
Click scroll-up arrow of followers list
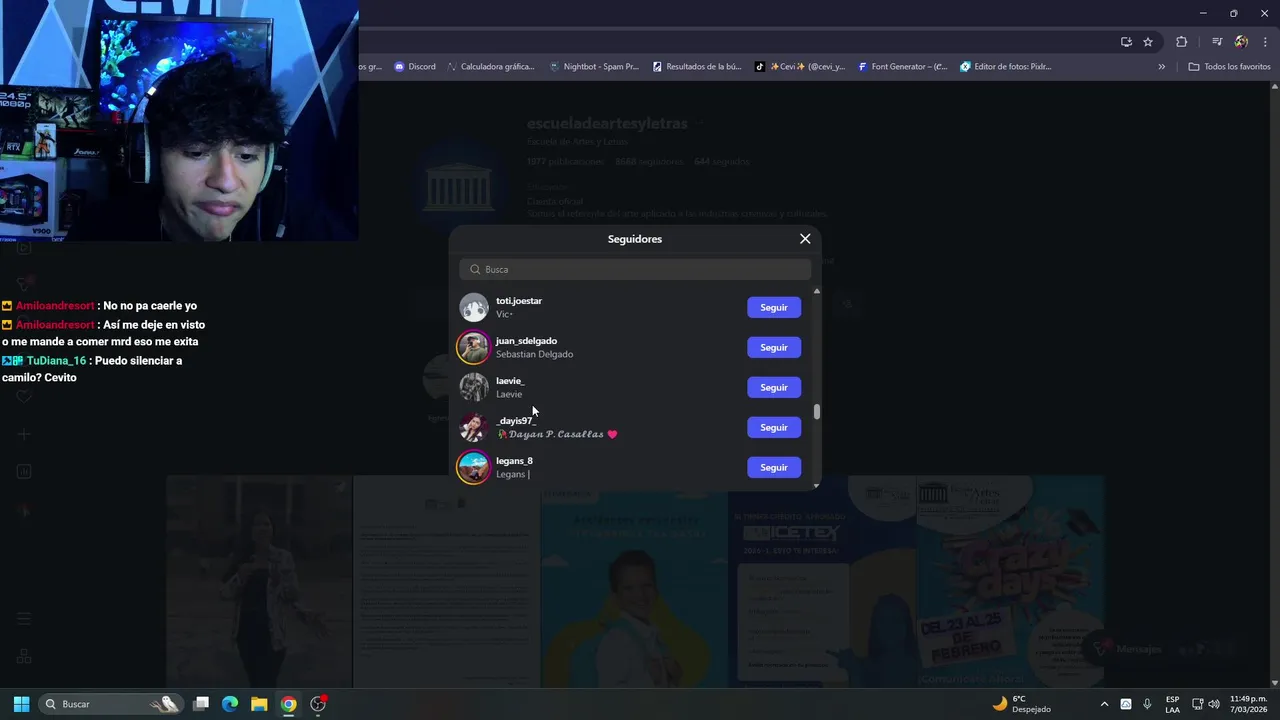pos(817,291)
